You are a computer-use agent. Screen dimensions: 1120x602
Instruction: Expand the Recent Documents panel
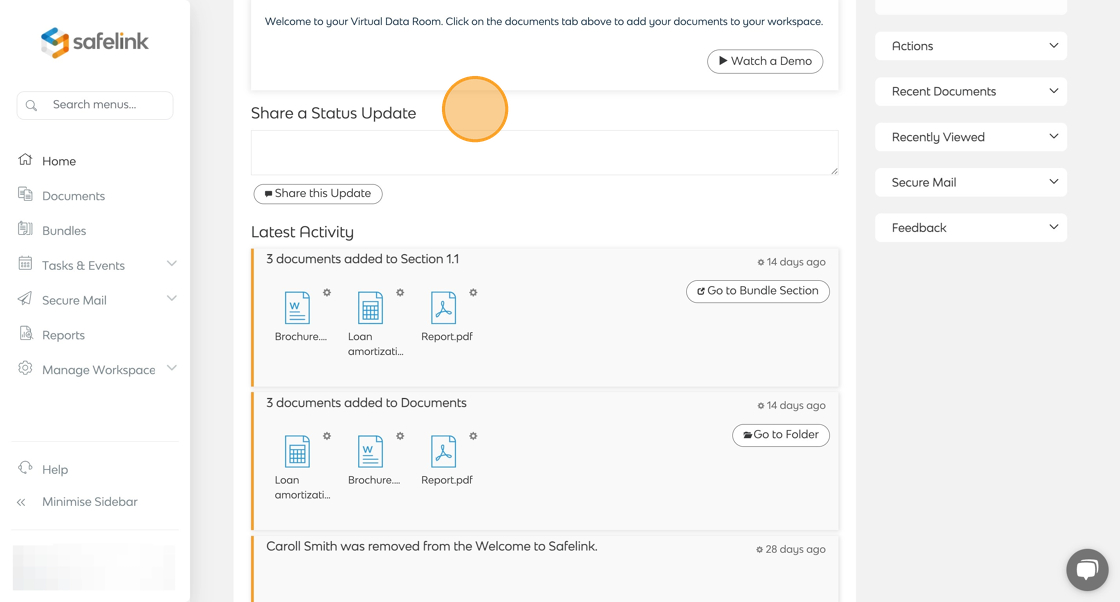[x=970, y=91]
